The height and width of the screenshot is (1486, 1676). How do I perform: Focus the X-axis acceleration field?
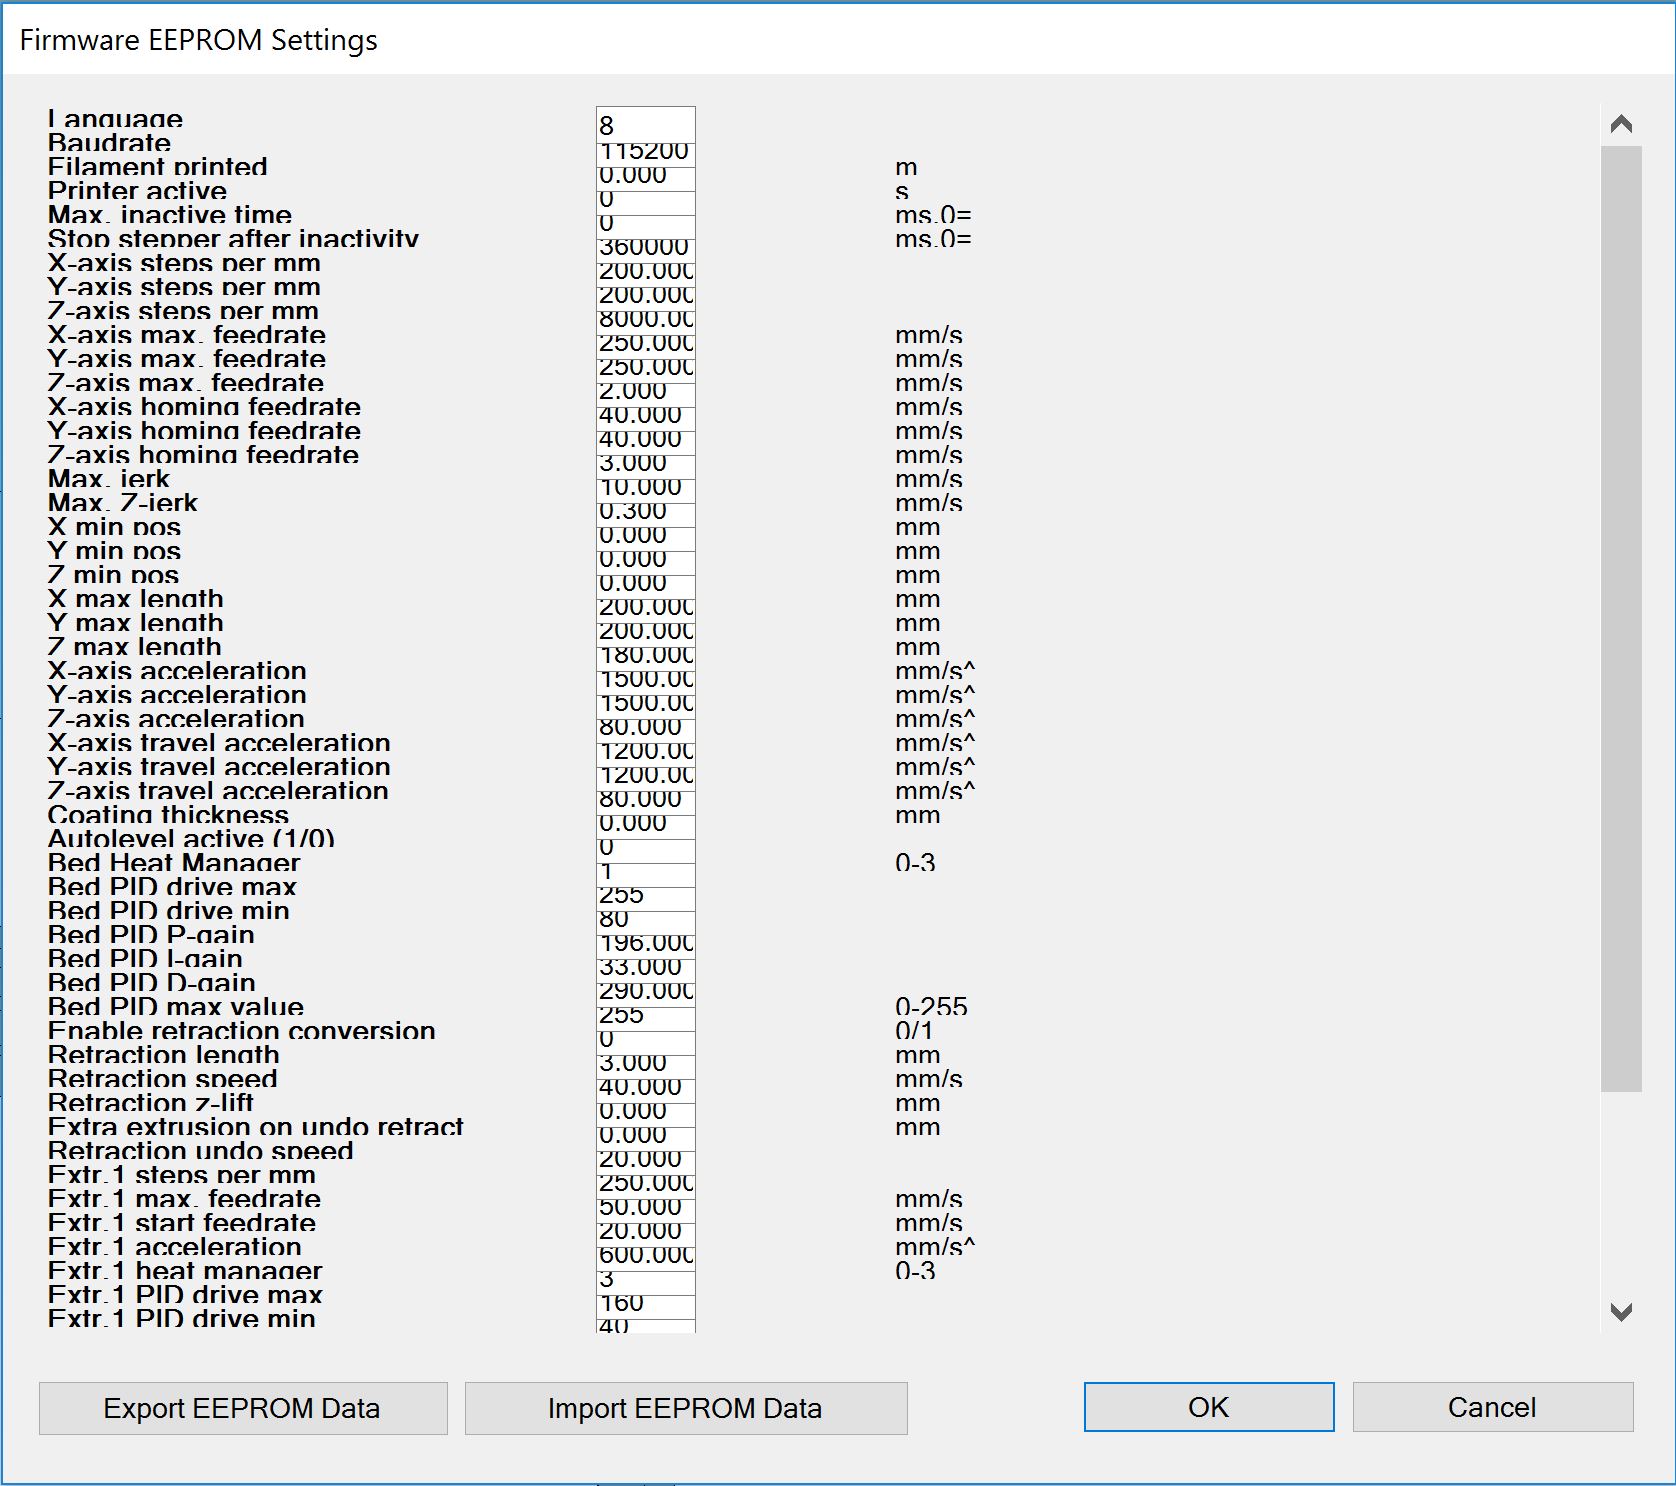tap(645, 680)
